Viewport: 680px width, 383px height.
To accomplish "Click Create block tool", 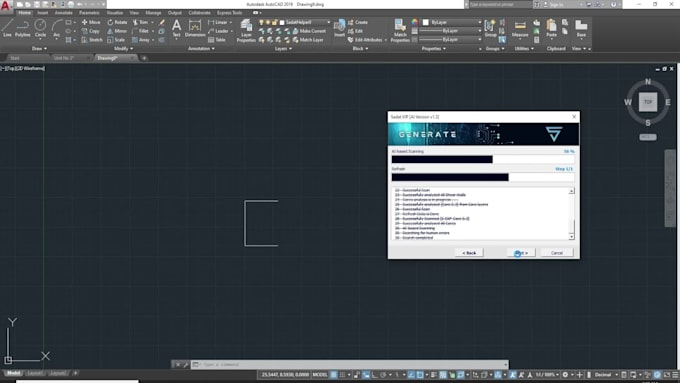I will pyautogui.click(x=358, y=22).
